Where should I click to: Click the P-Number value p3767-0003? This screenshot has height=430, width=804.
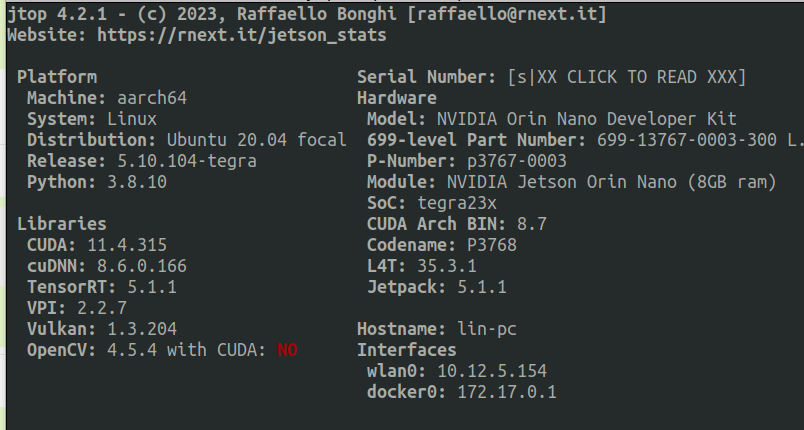click(516, 161)
